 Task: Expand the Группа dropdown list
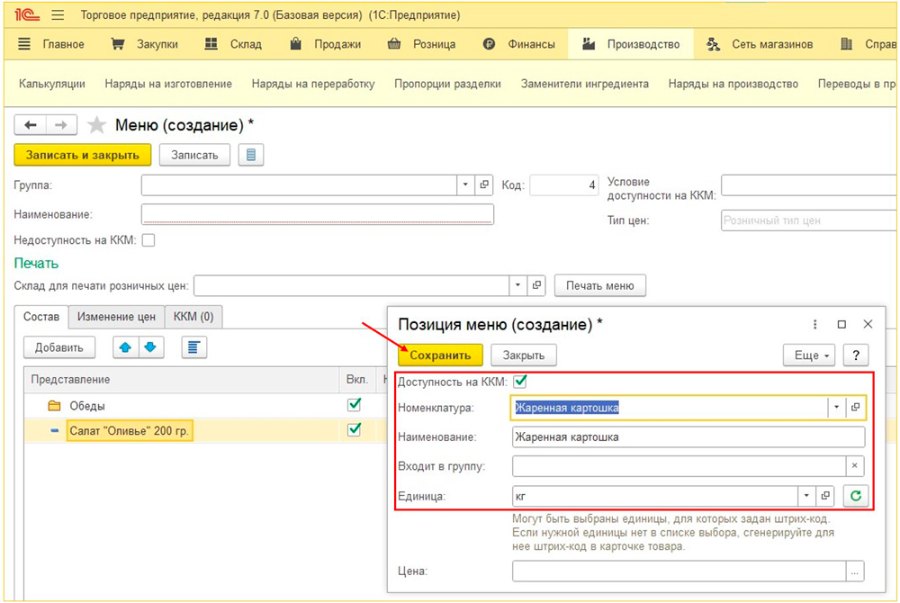[x=465, y=185]
